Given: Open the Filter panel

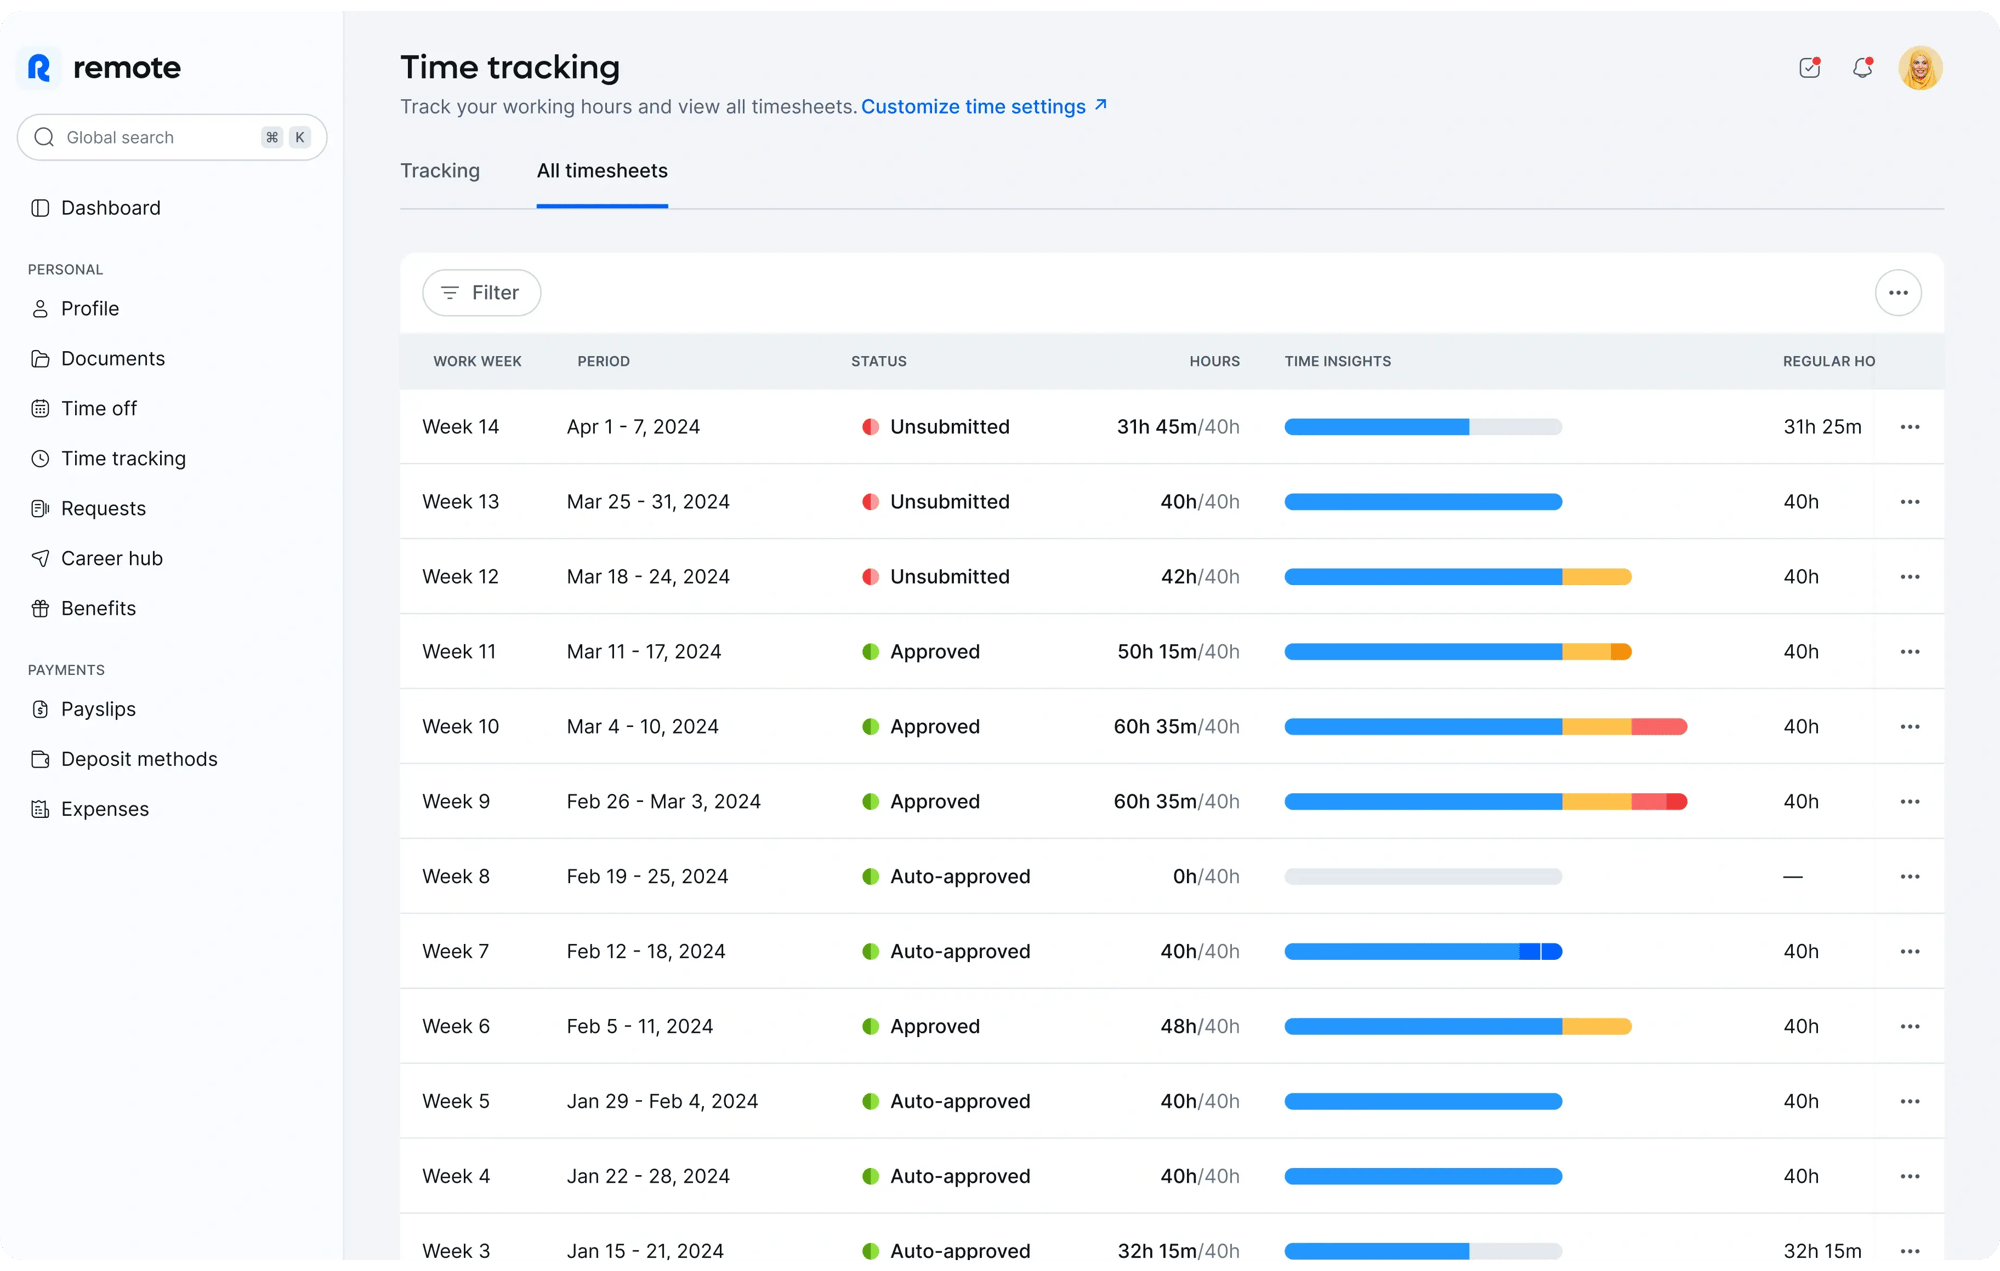Looking at the screenshot, I should point(481,292).
